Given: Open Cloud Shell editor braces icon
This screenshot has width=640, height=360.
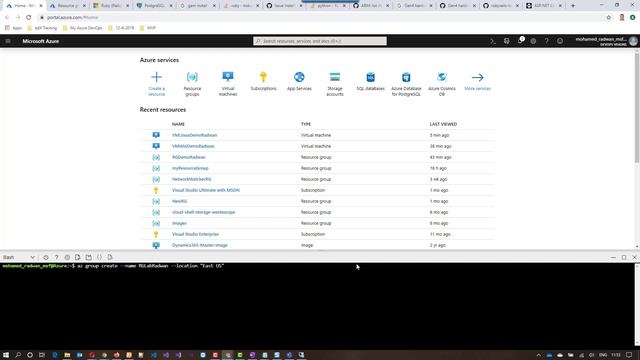Looking at the screenshot, I should pos(99,258).
